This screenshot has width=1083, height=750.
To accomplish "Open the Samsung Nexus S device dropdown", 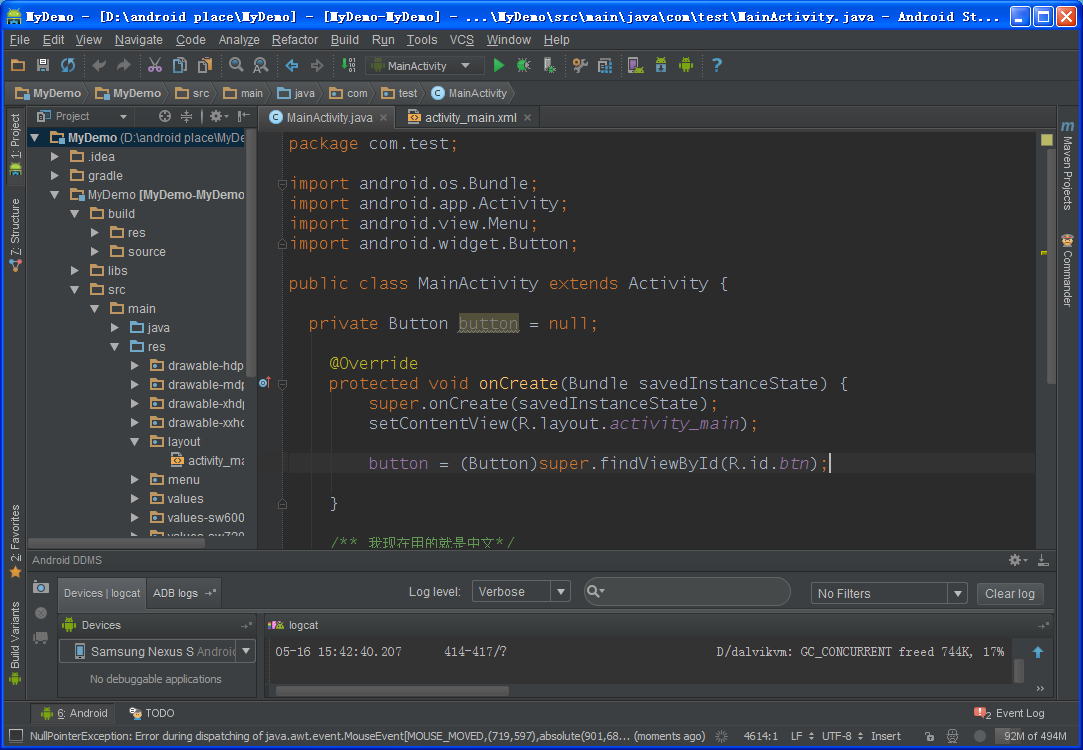I will [157, 651].
